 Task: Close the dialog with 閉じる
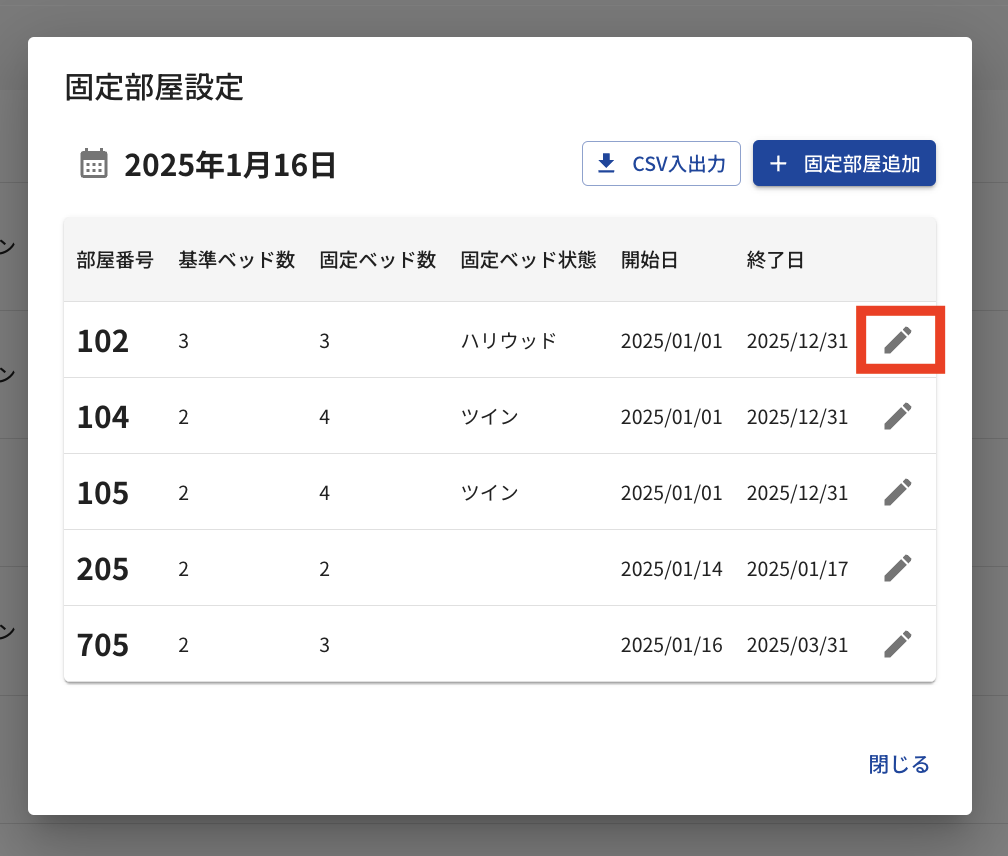[x=899, y=765]
